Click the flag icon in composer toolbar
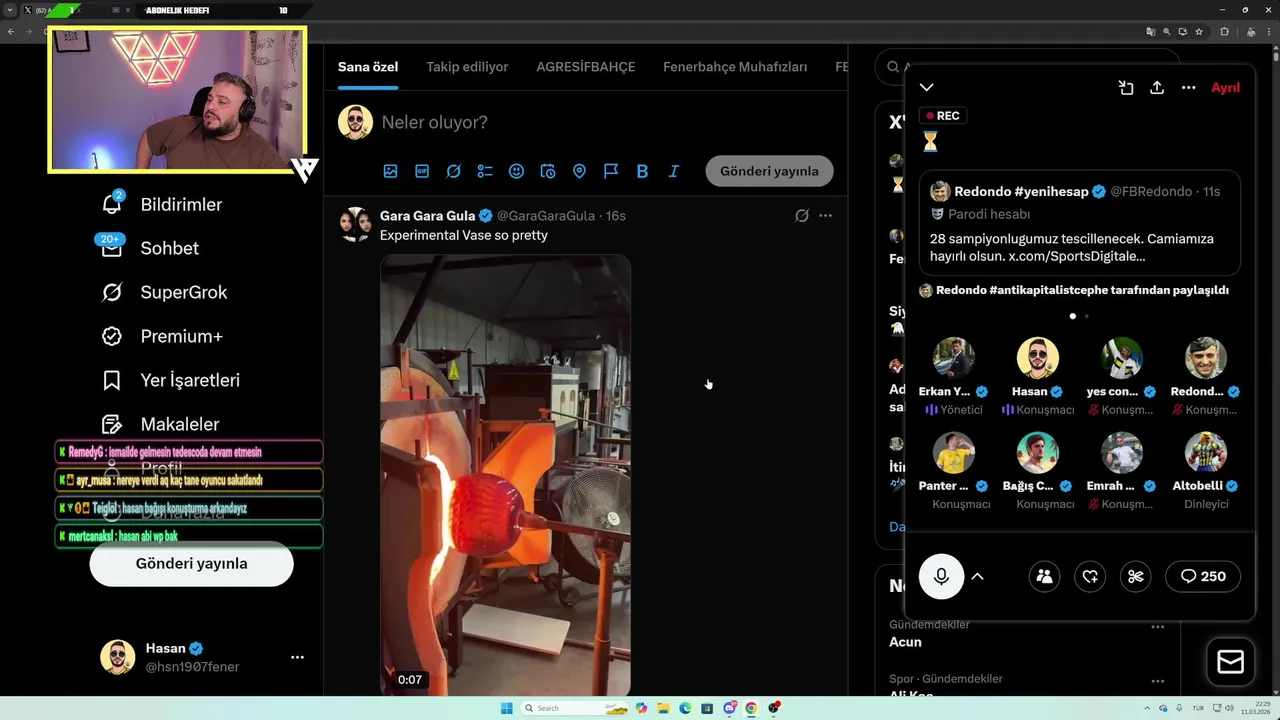The width and height of the screenshot is (1280, 720). [611, 171]
